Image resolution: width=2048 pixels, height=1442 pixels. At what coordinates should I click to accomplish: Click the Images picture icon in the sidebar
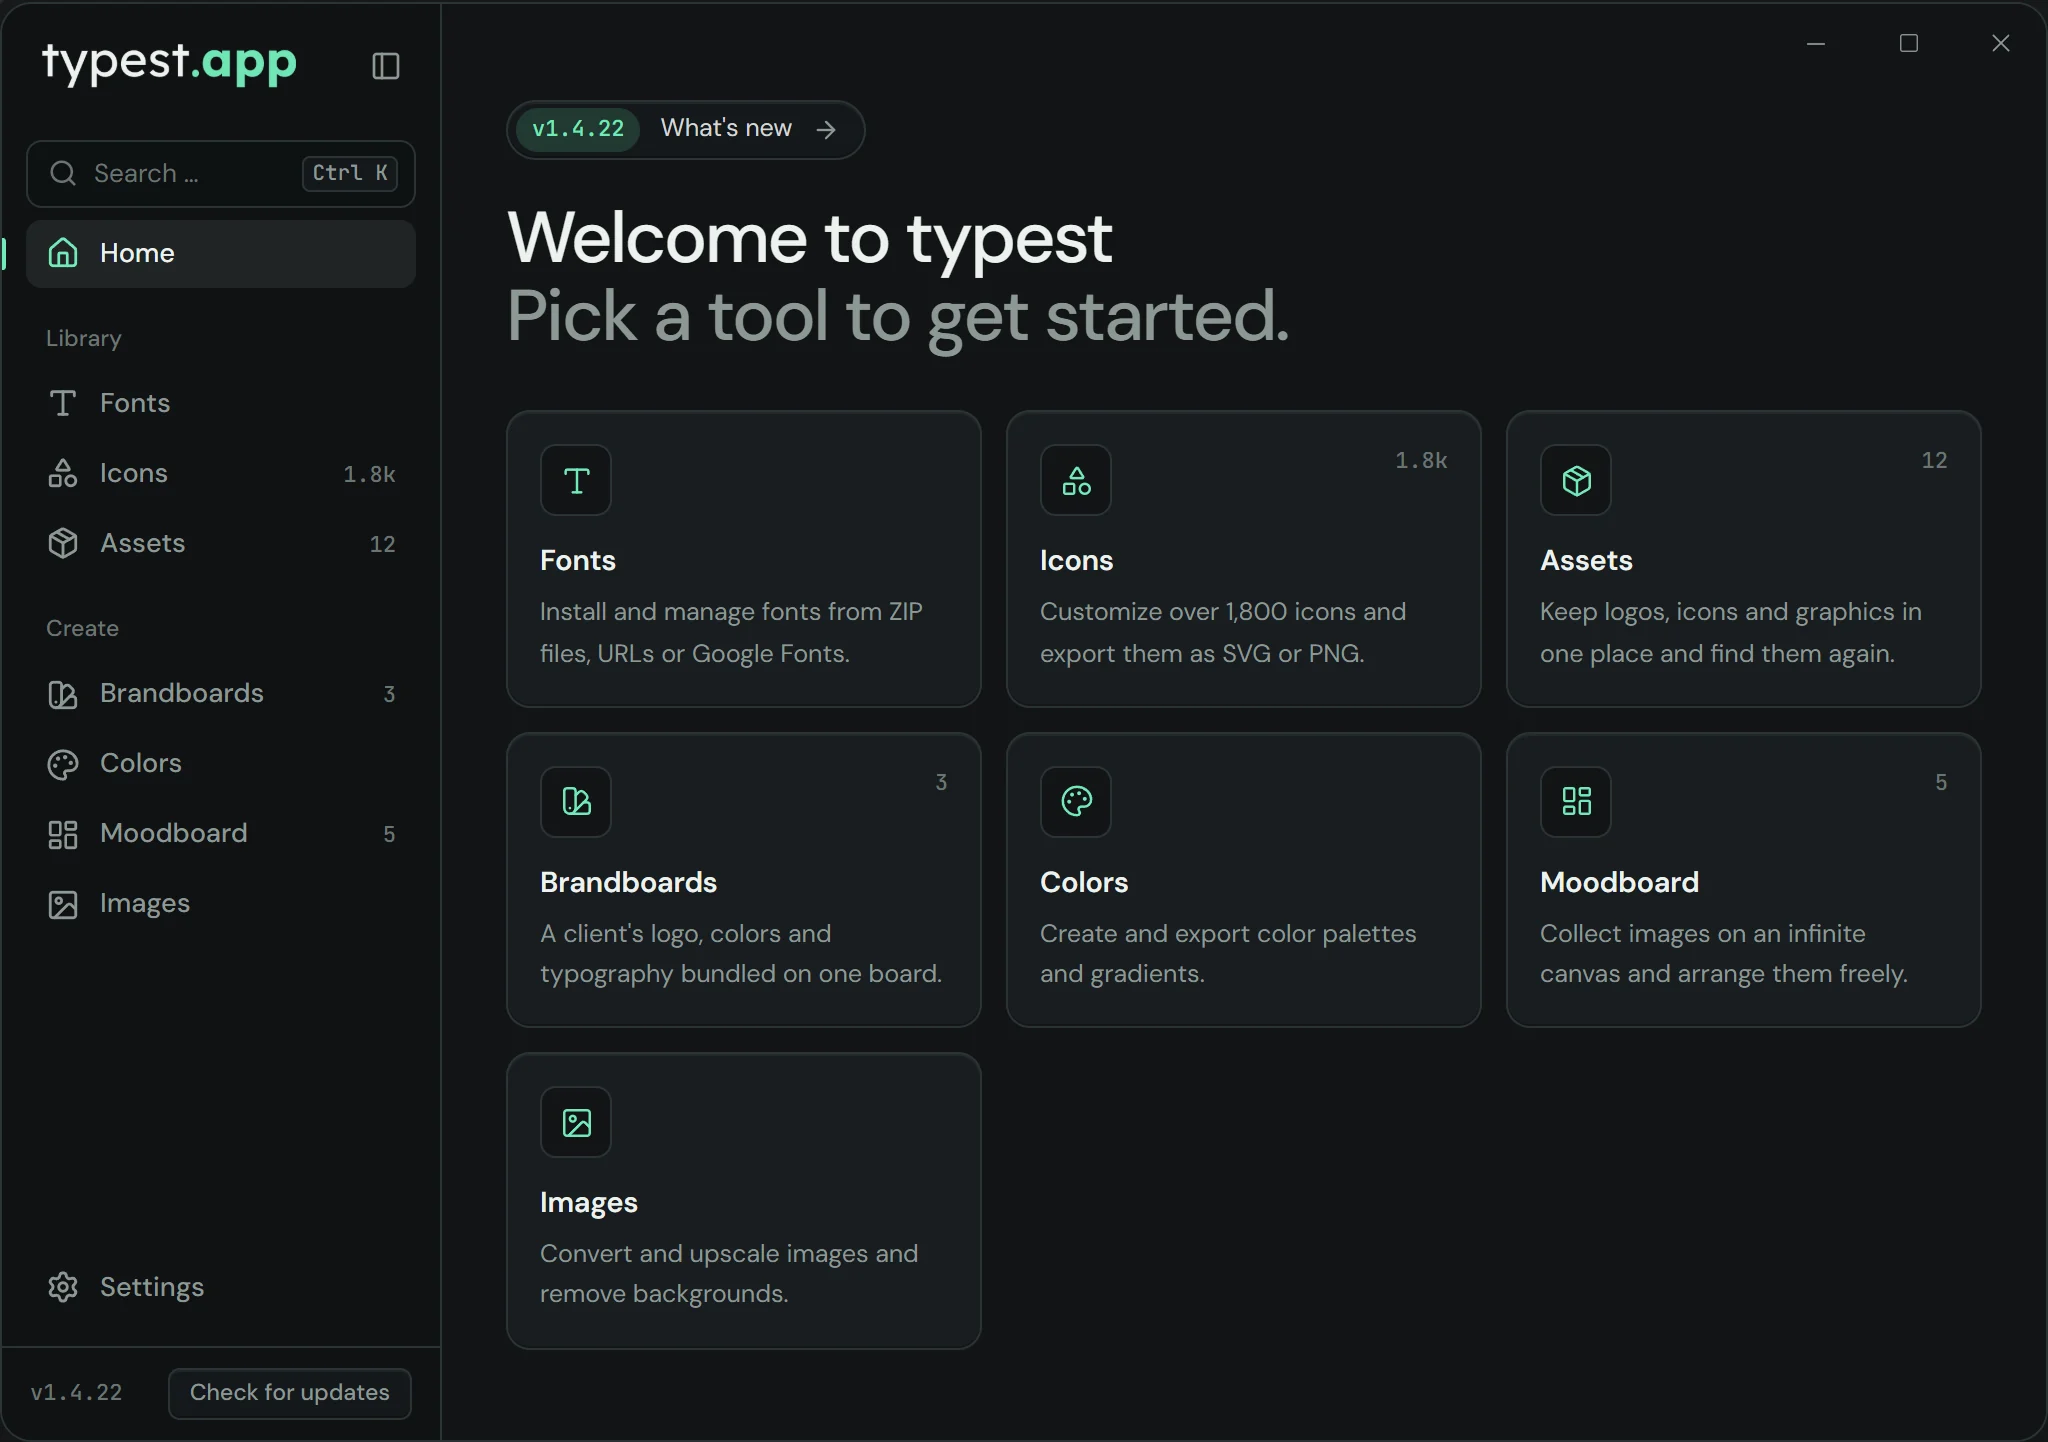pos(63,904)
